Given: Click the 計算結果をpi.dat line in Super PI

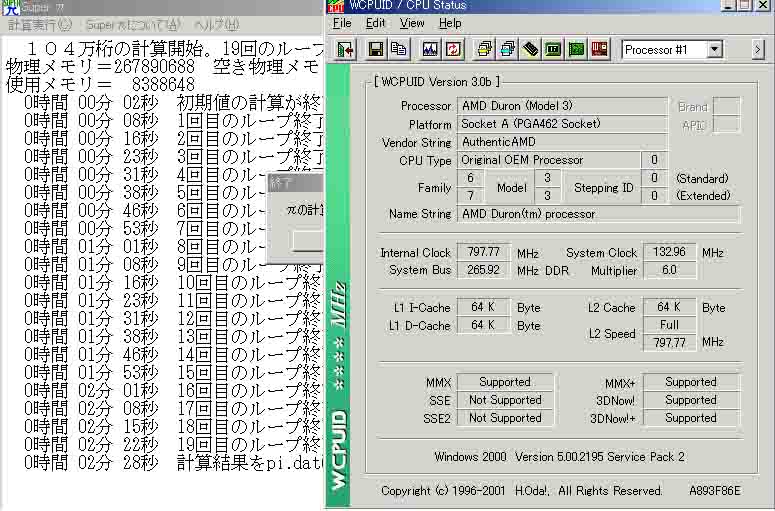Looking at the screenshot, I should click(173, 463).
